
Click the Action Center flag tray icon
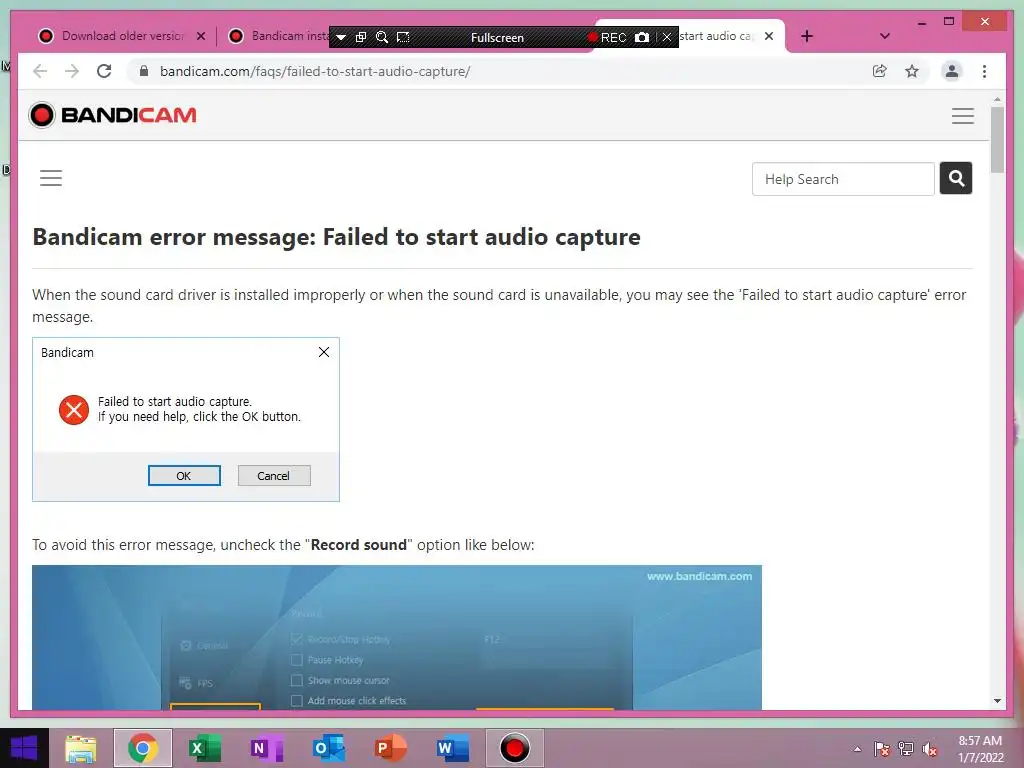[882, 749]
